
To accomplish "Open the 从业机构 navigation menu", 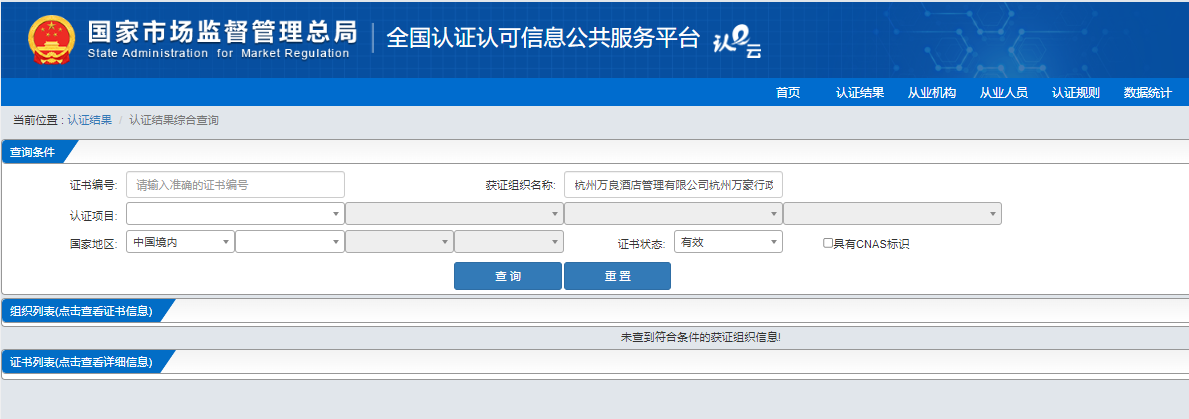I will 932,92.
